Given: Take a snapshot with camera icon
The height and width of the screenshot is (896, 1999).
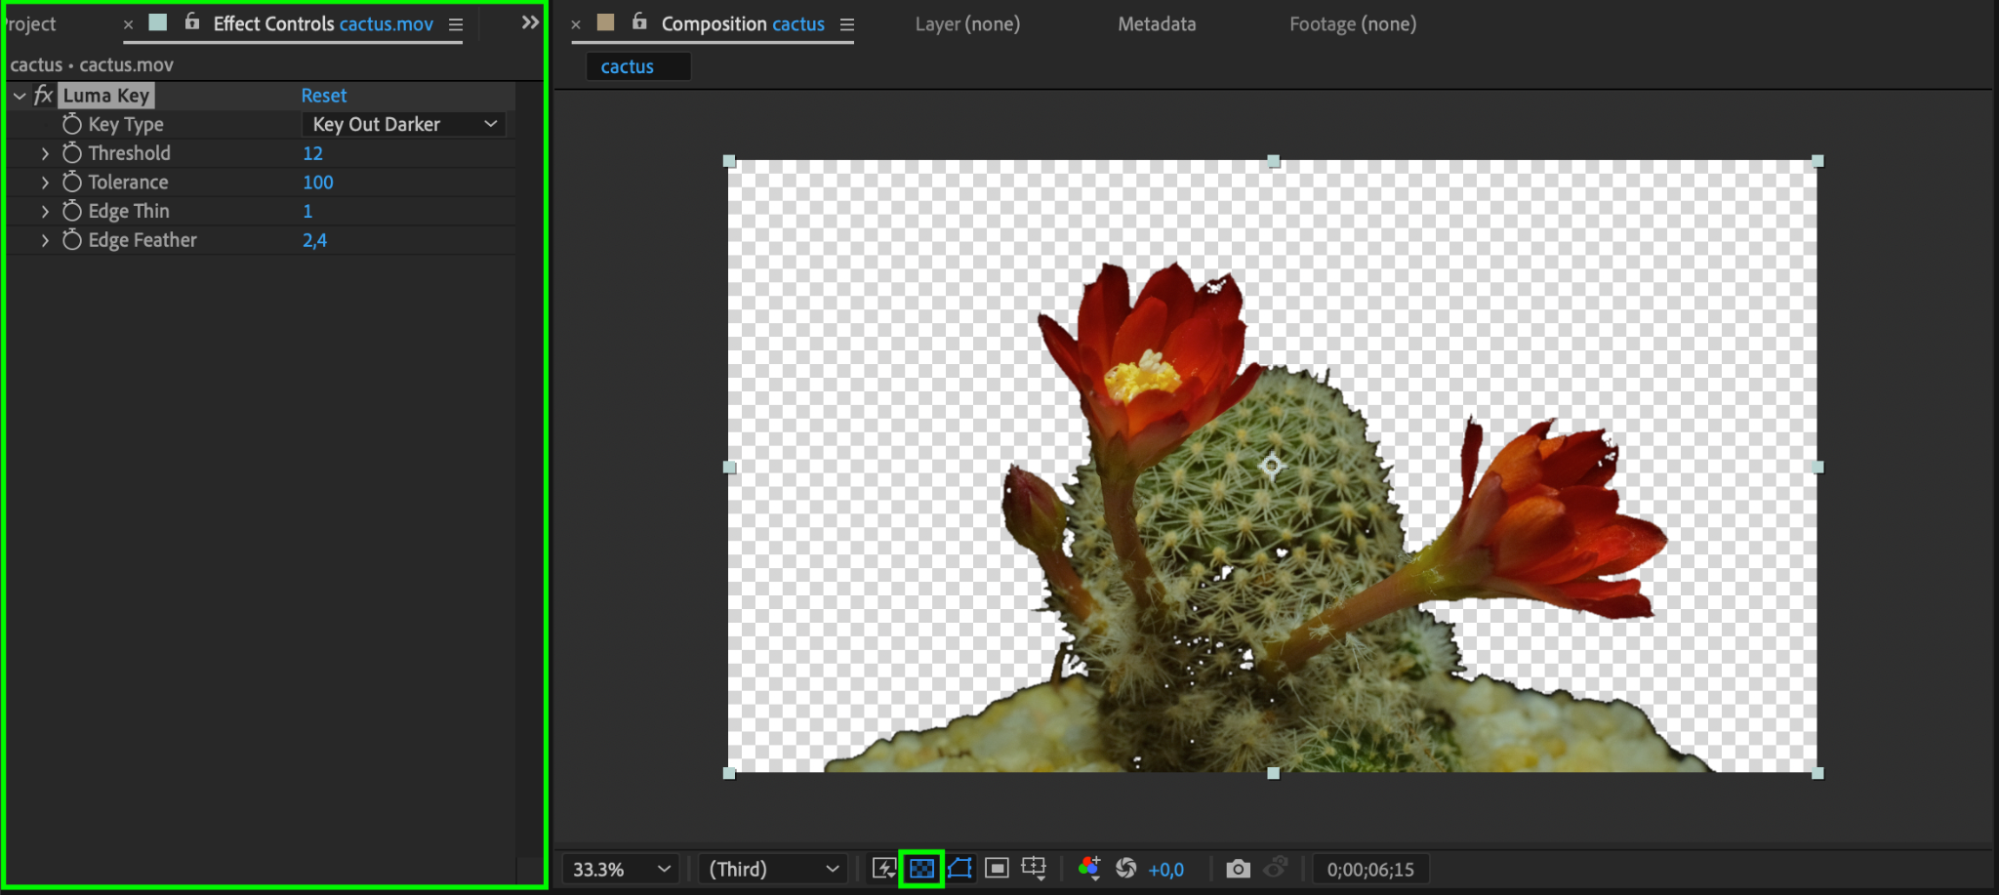Looking at the screenshot, I should click(1238, 868).
